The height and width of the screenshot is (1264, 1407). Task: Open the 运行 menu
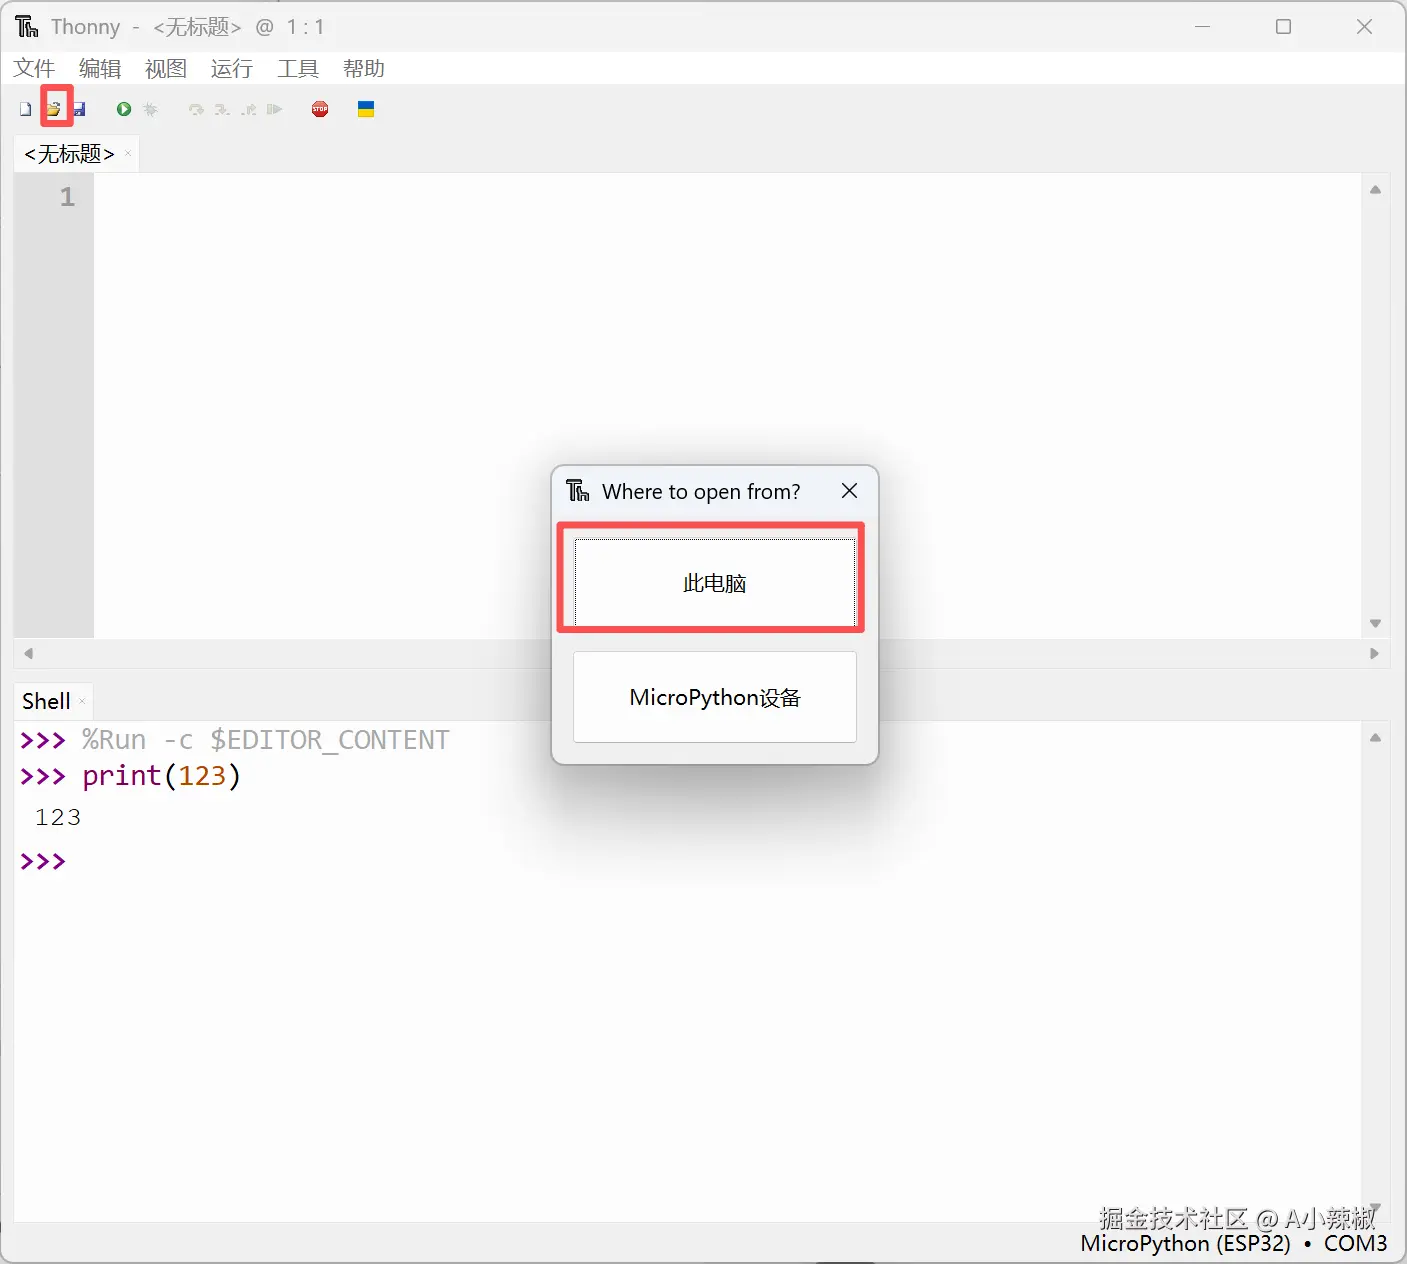click(x=232, y=68)
